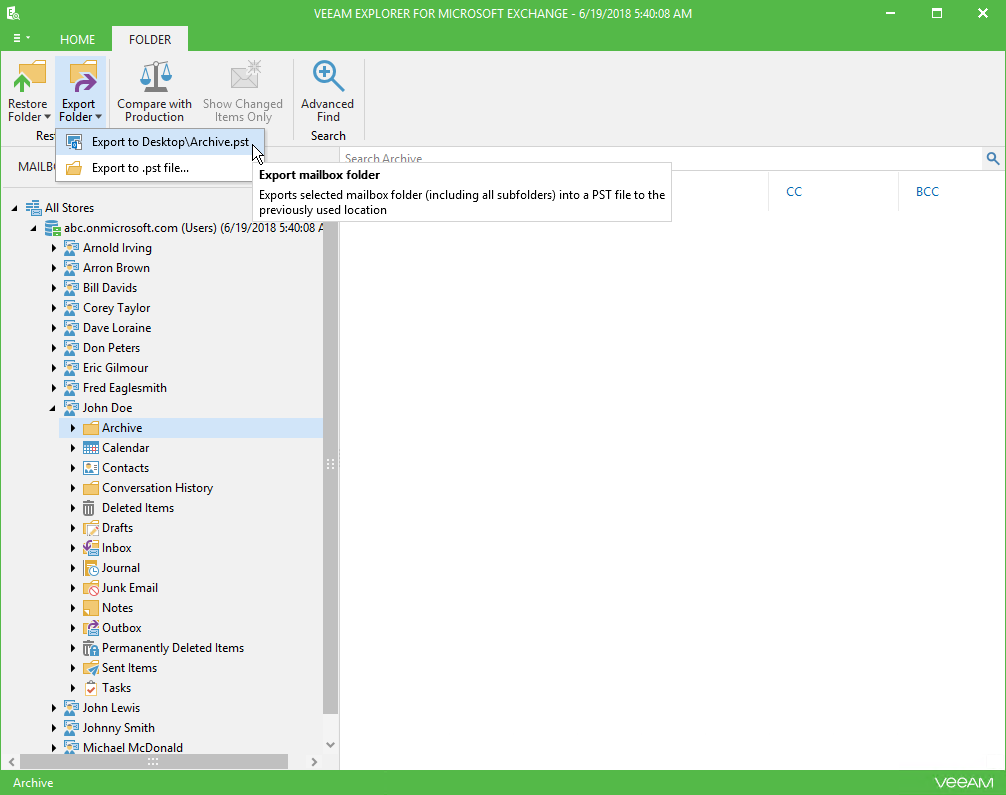The image size is (1006, 795).
Task: Expand the Calendar folder subtree
Action: point(73,448)
